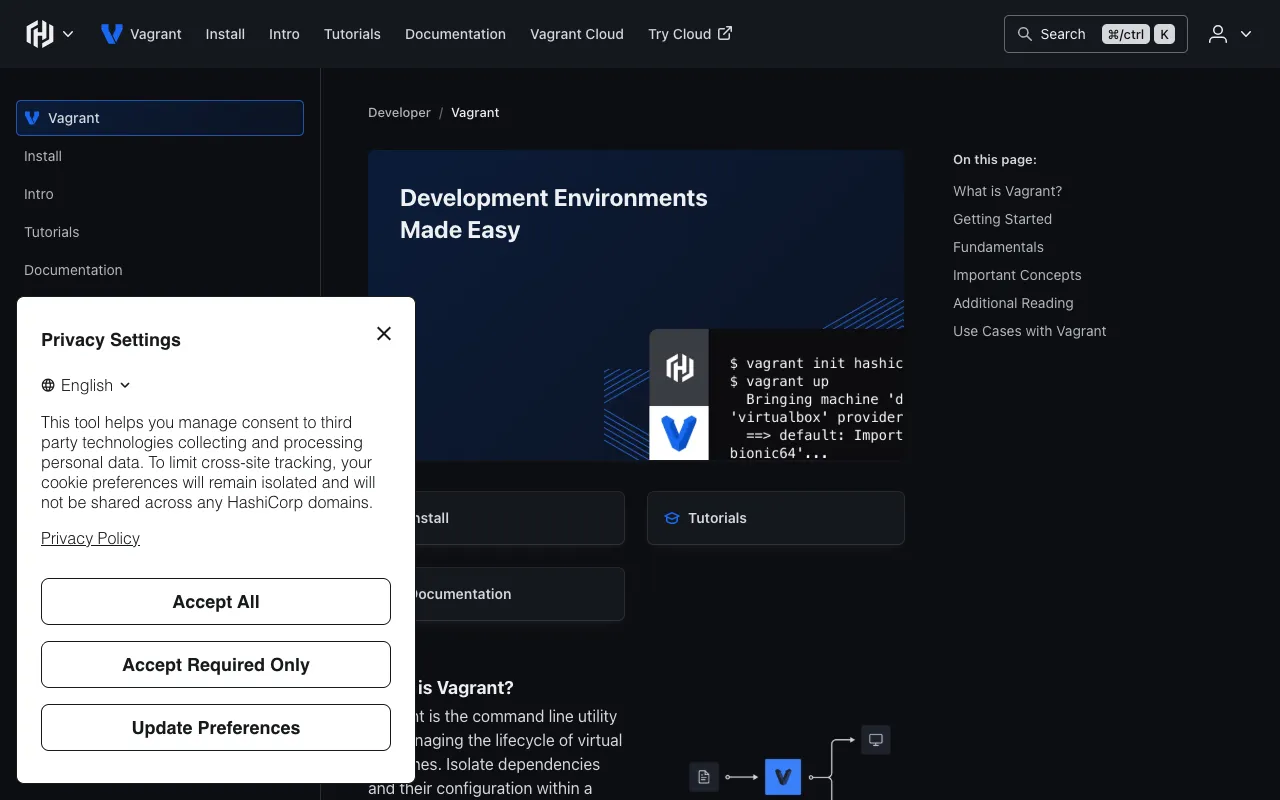Click the Vagrant icon inside the terminal graphic
The height and width of the screenshot is (800, 1280).
679,434
